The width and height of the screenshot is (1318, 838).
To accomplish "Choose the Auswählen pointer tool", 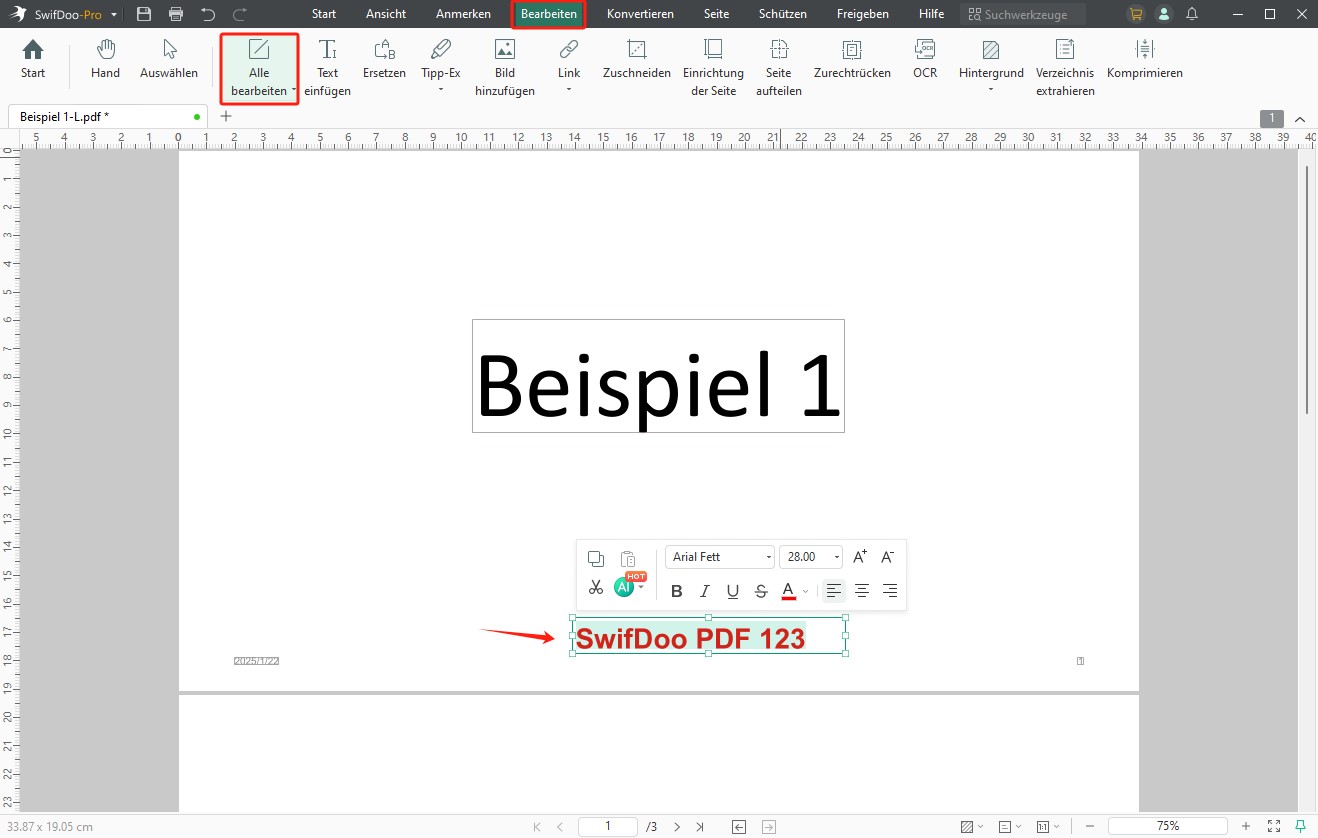I will pyautogui.click(x=169, y=60).
